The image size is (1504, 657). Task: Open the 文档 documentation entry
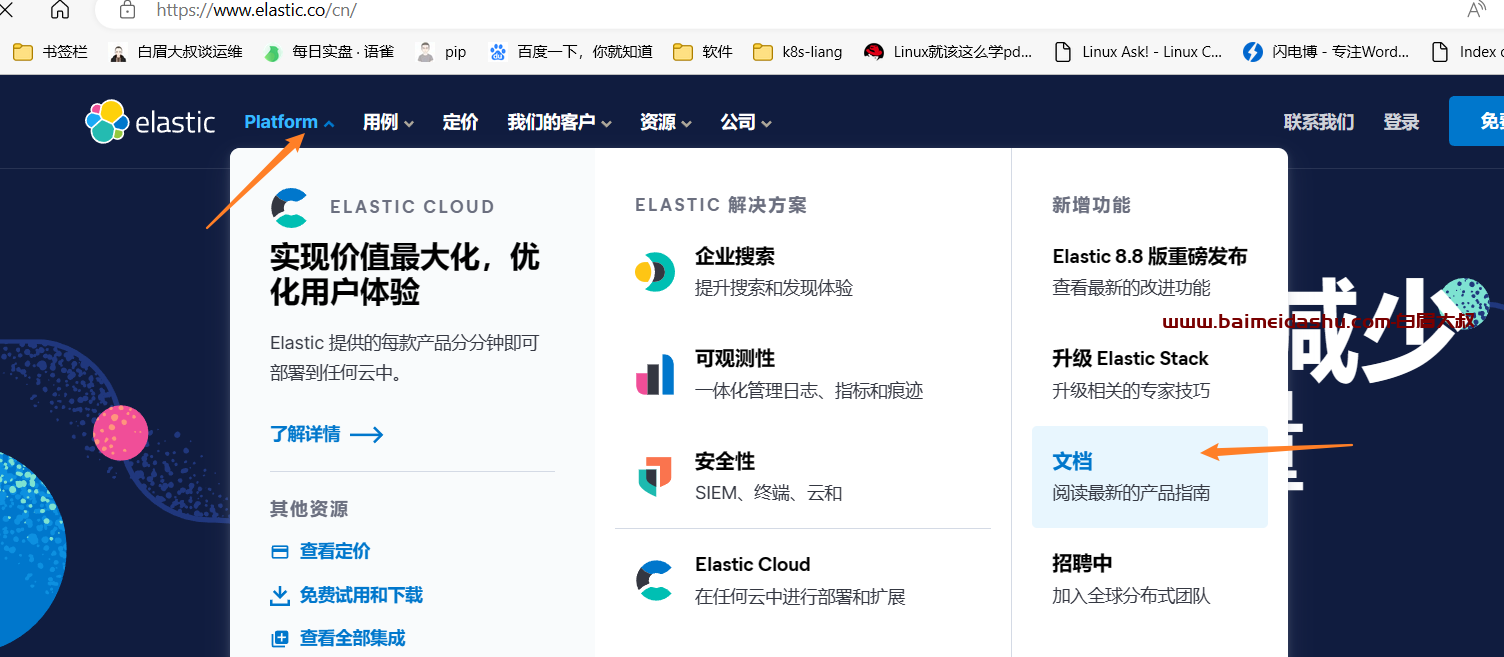point(1150,476)
